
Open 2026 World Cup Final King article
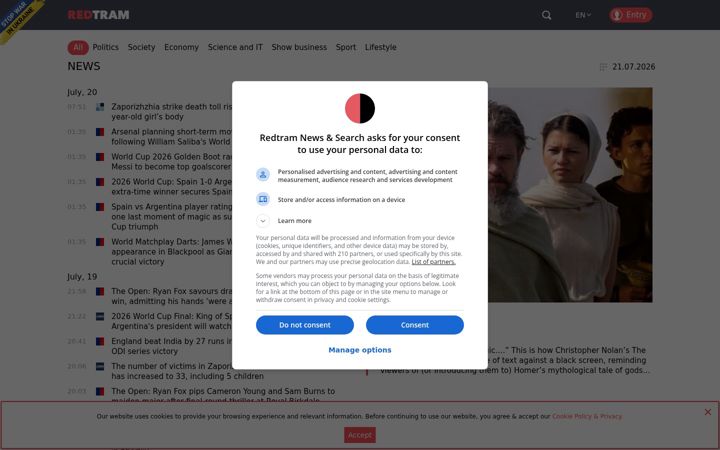pyautogui.click(x=172, y=321)
